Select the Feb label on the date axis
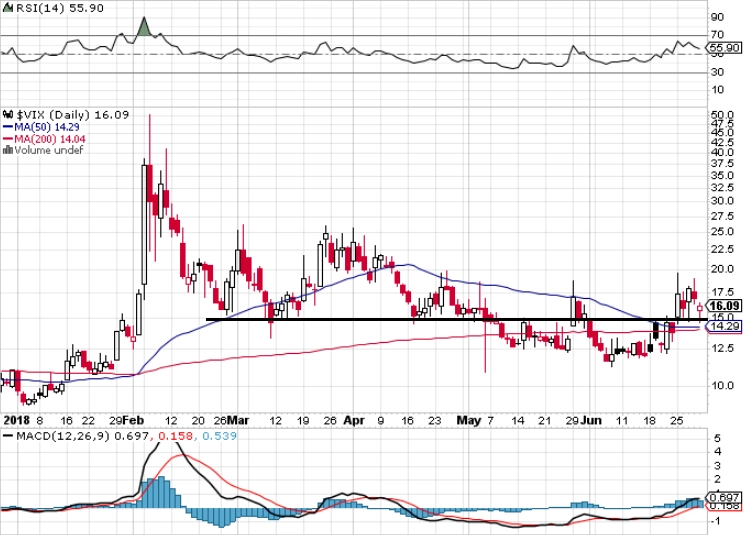The image size is (743, 535). tap(134, 420)
